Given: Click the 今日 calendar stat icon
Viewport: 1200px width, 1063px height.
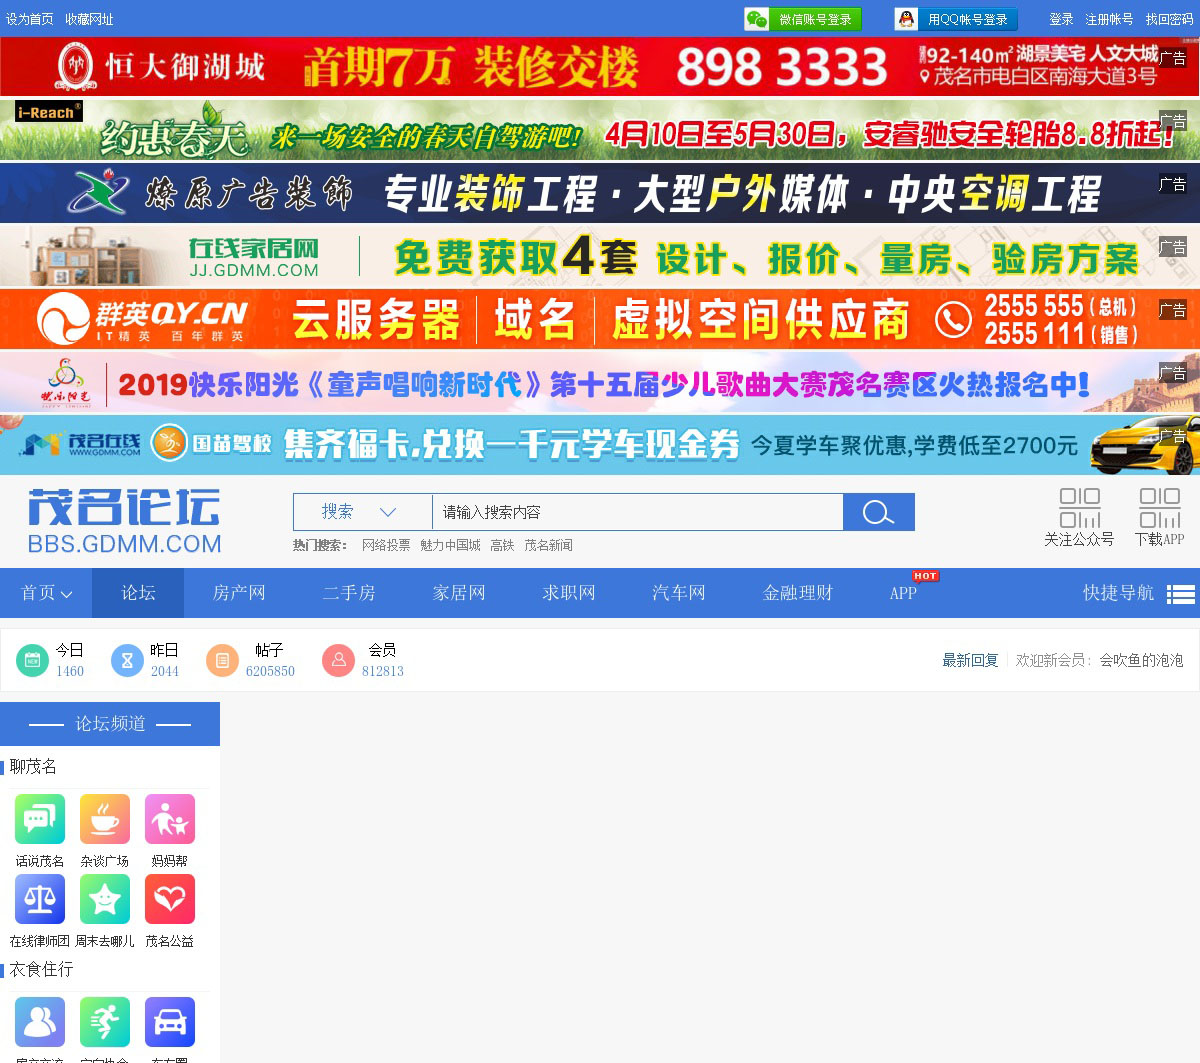Looking at the screenshot, I should pos(32,660).
